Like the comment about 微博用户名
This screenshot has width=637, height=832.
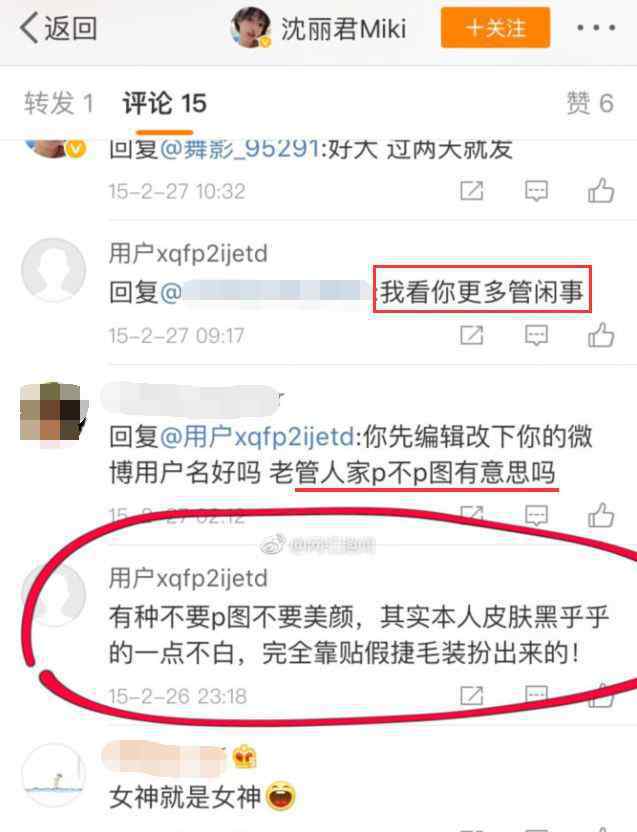point(601,515)
